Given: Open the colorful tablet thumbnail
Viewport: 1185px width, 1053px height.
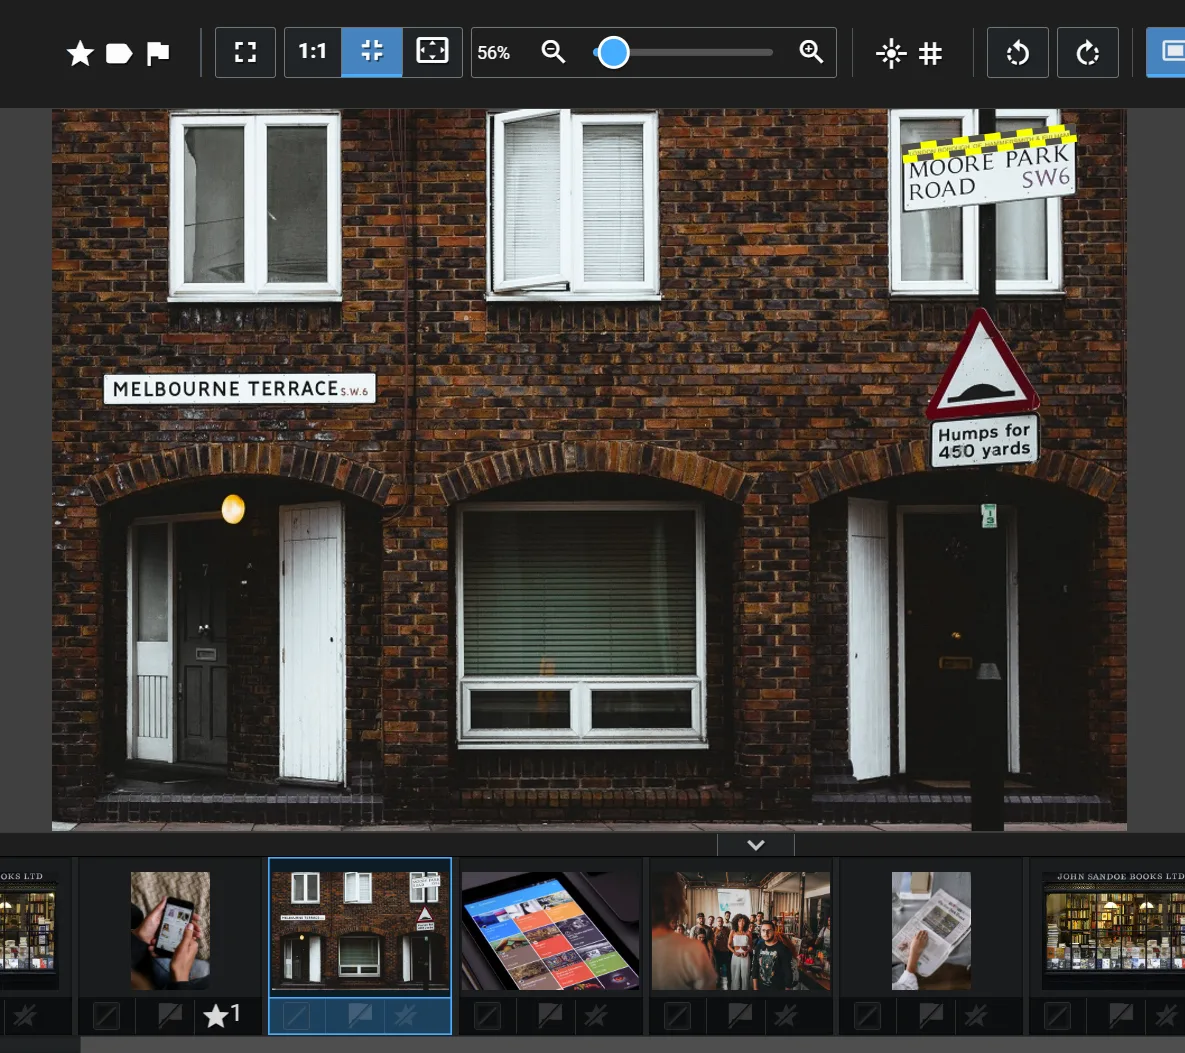Looking at the screenshot, I should point(550,931).
